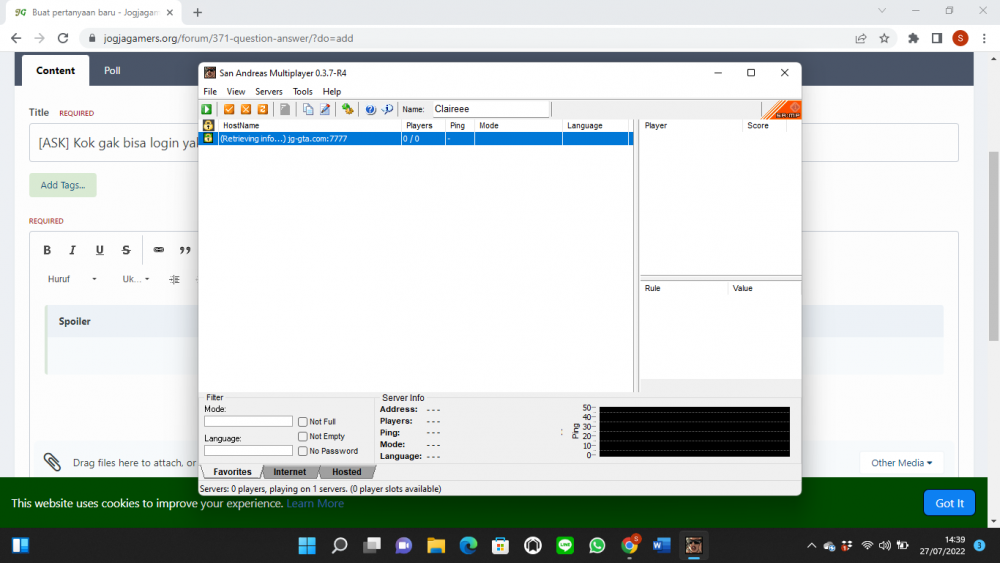Expand the font size dropdown in editor
Screen dimensions: 1000x563
[x=135, y=279]
